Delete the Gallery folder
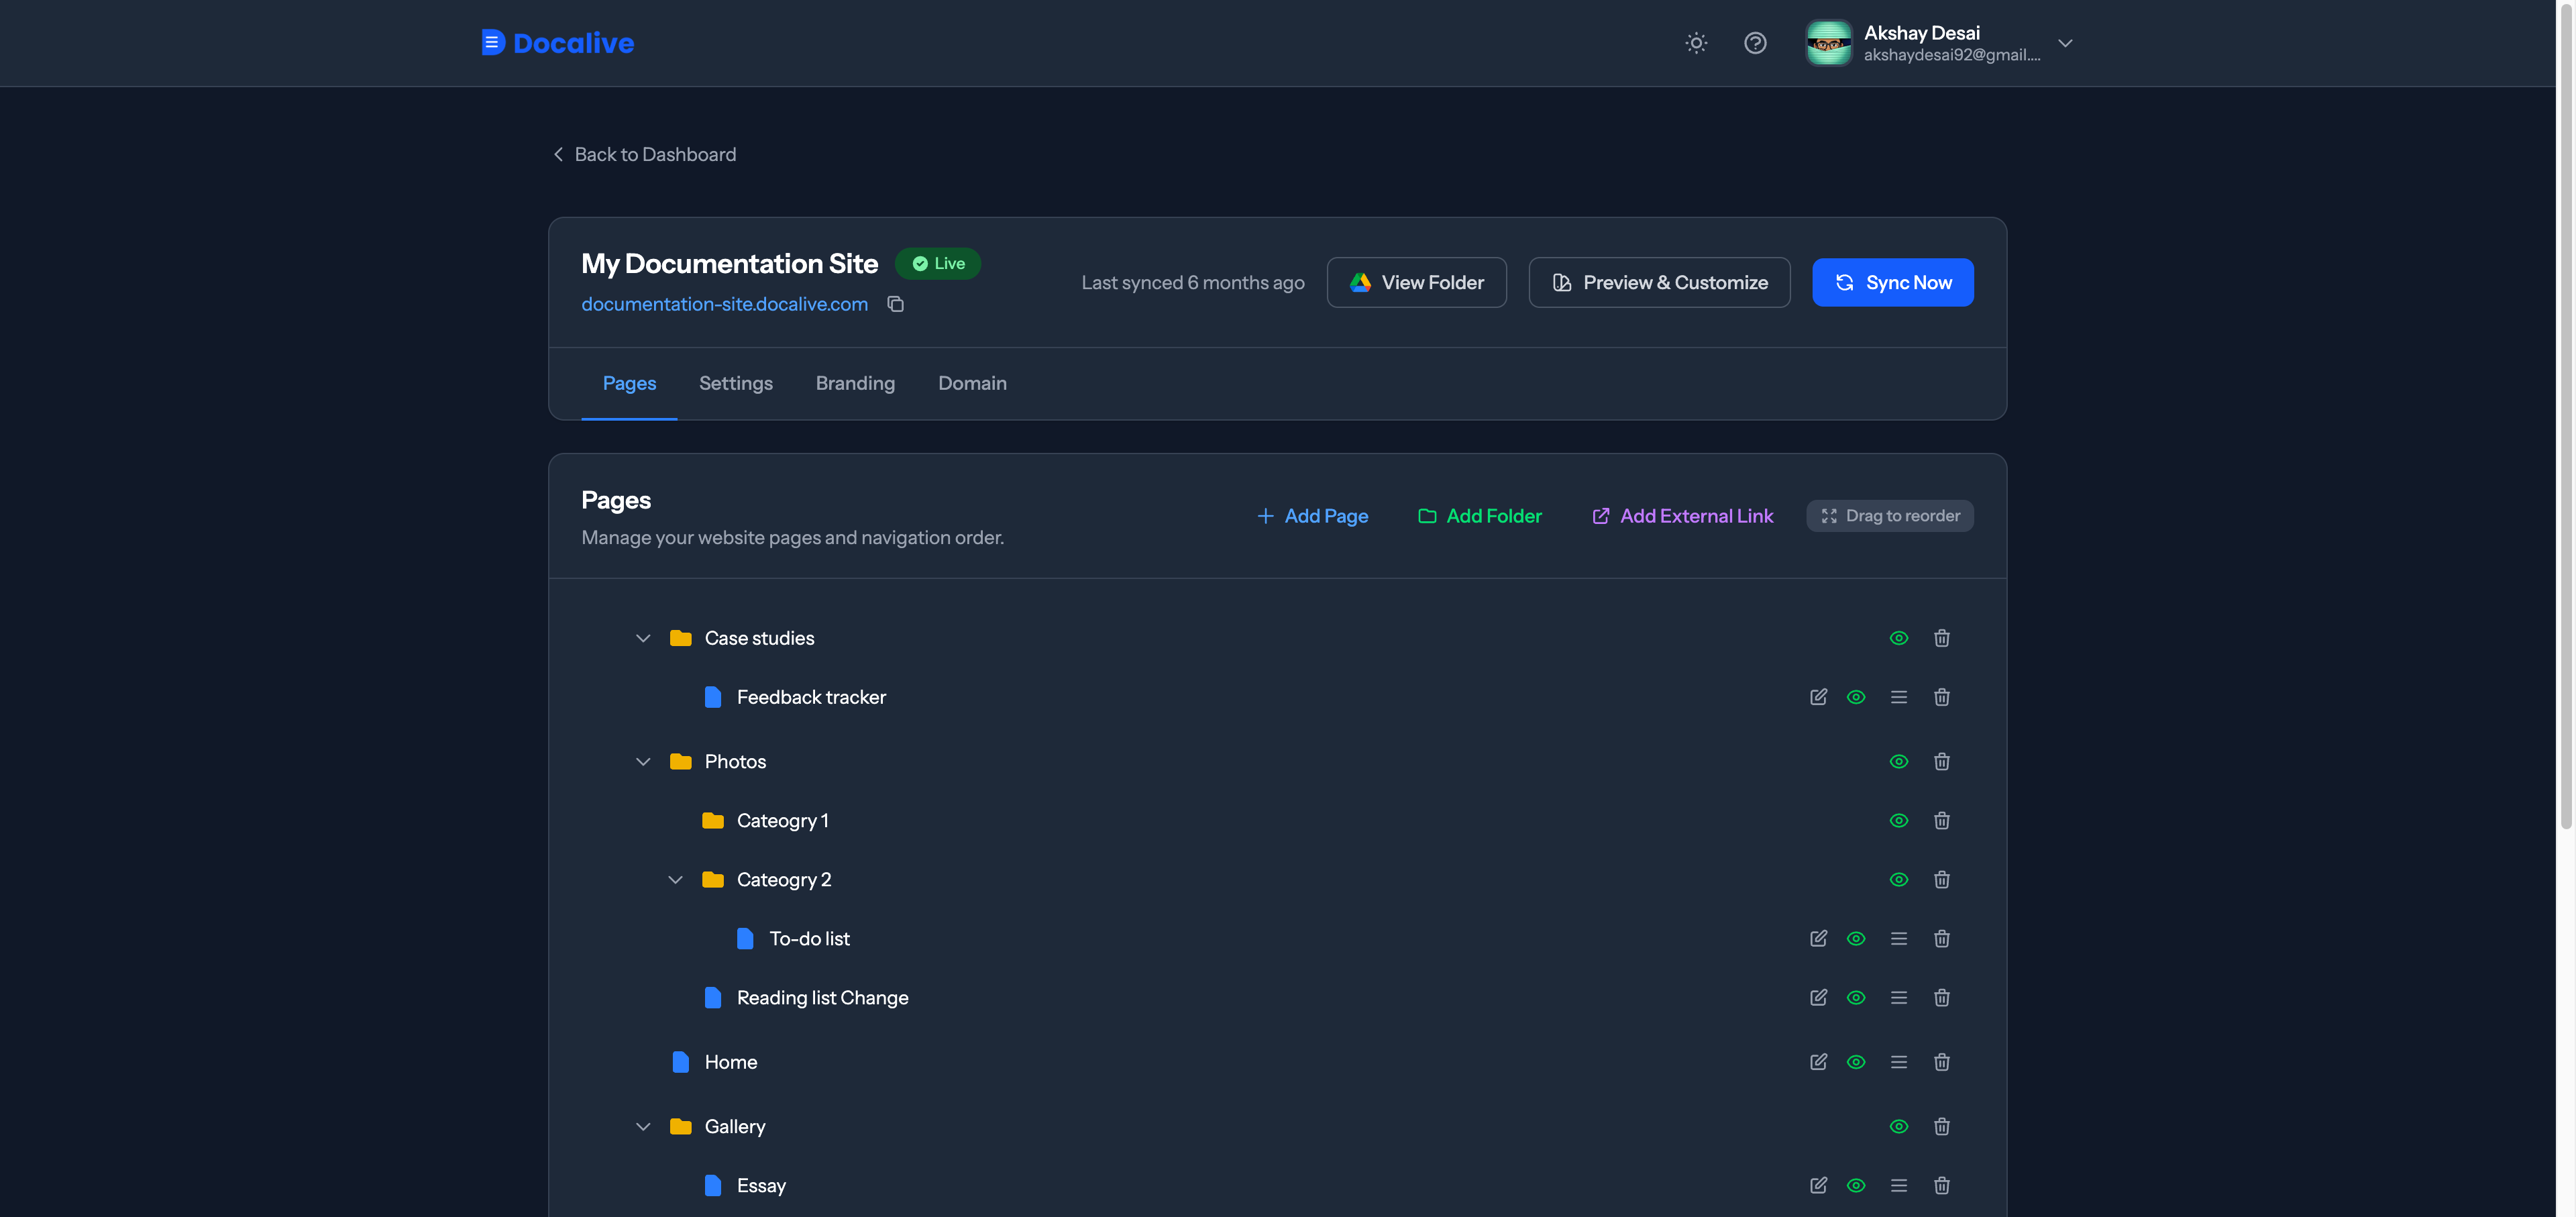The image size is (2576, 1217). pyautogui.click(x=1941, y=1126)
